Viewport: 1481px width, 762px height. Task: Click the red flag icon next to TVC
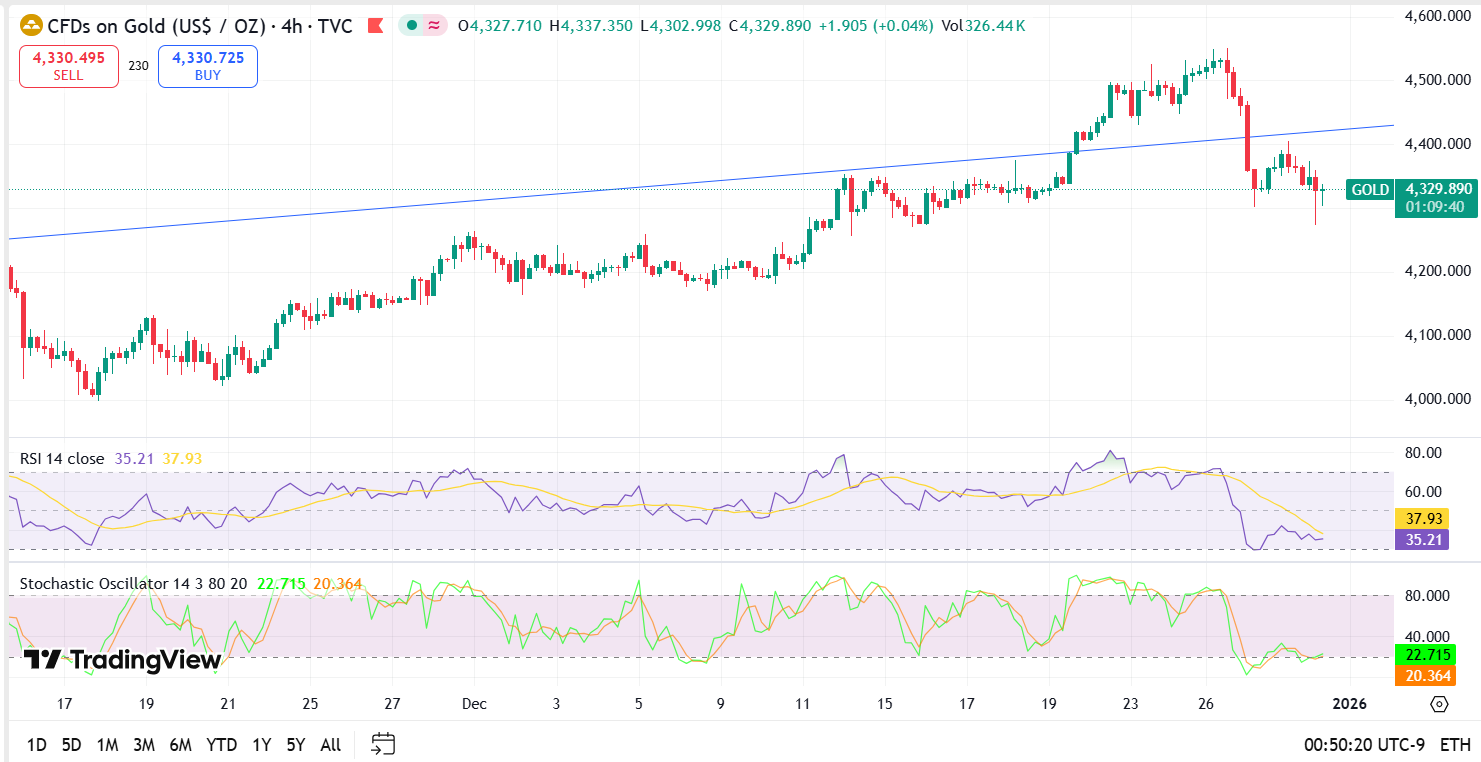pos(377,27)
